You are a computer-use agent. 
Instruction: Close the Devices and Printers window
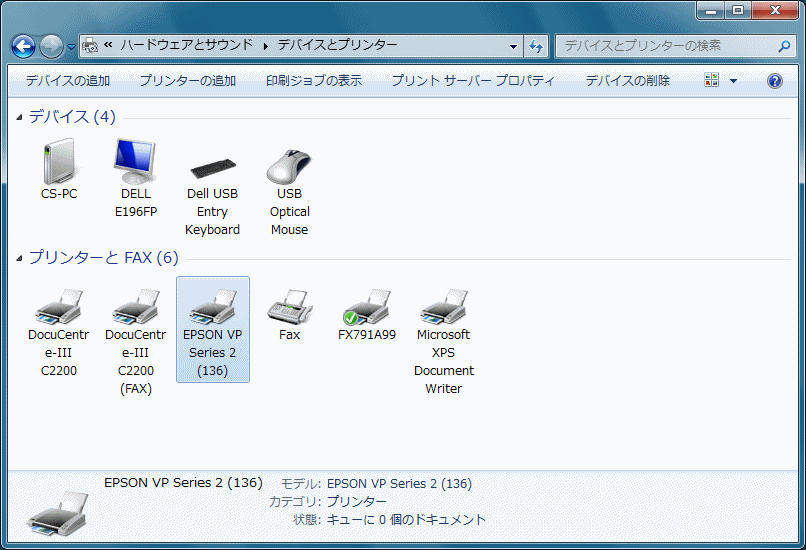pyautogui.click(x=775, y=10)
